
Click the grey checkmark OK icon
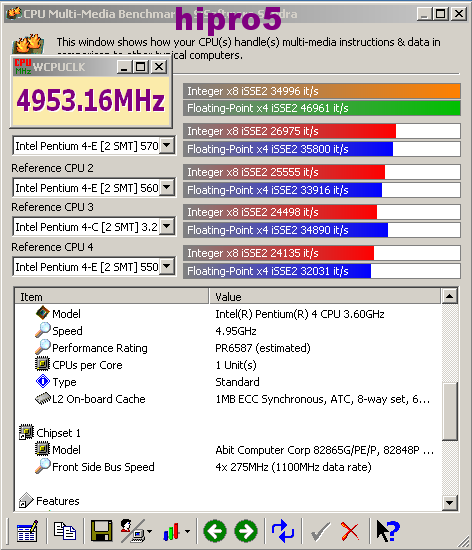coord(321,532)
